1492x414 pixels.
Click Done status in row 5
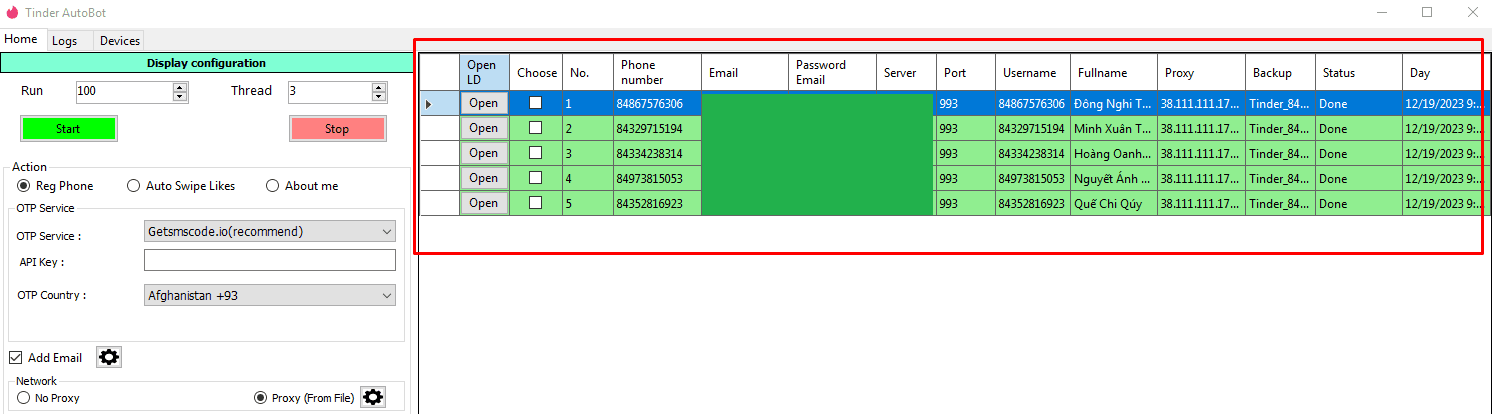[x=1359, y=204]
